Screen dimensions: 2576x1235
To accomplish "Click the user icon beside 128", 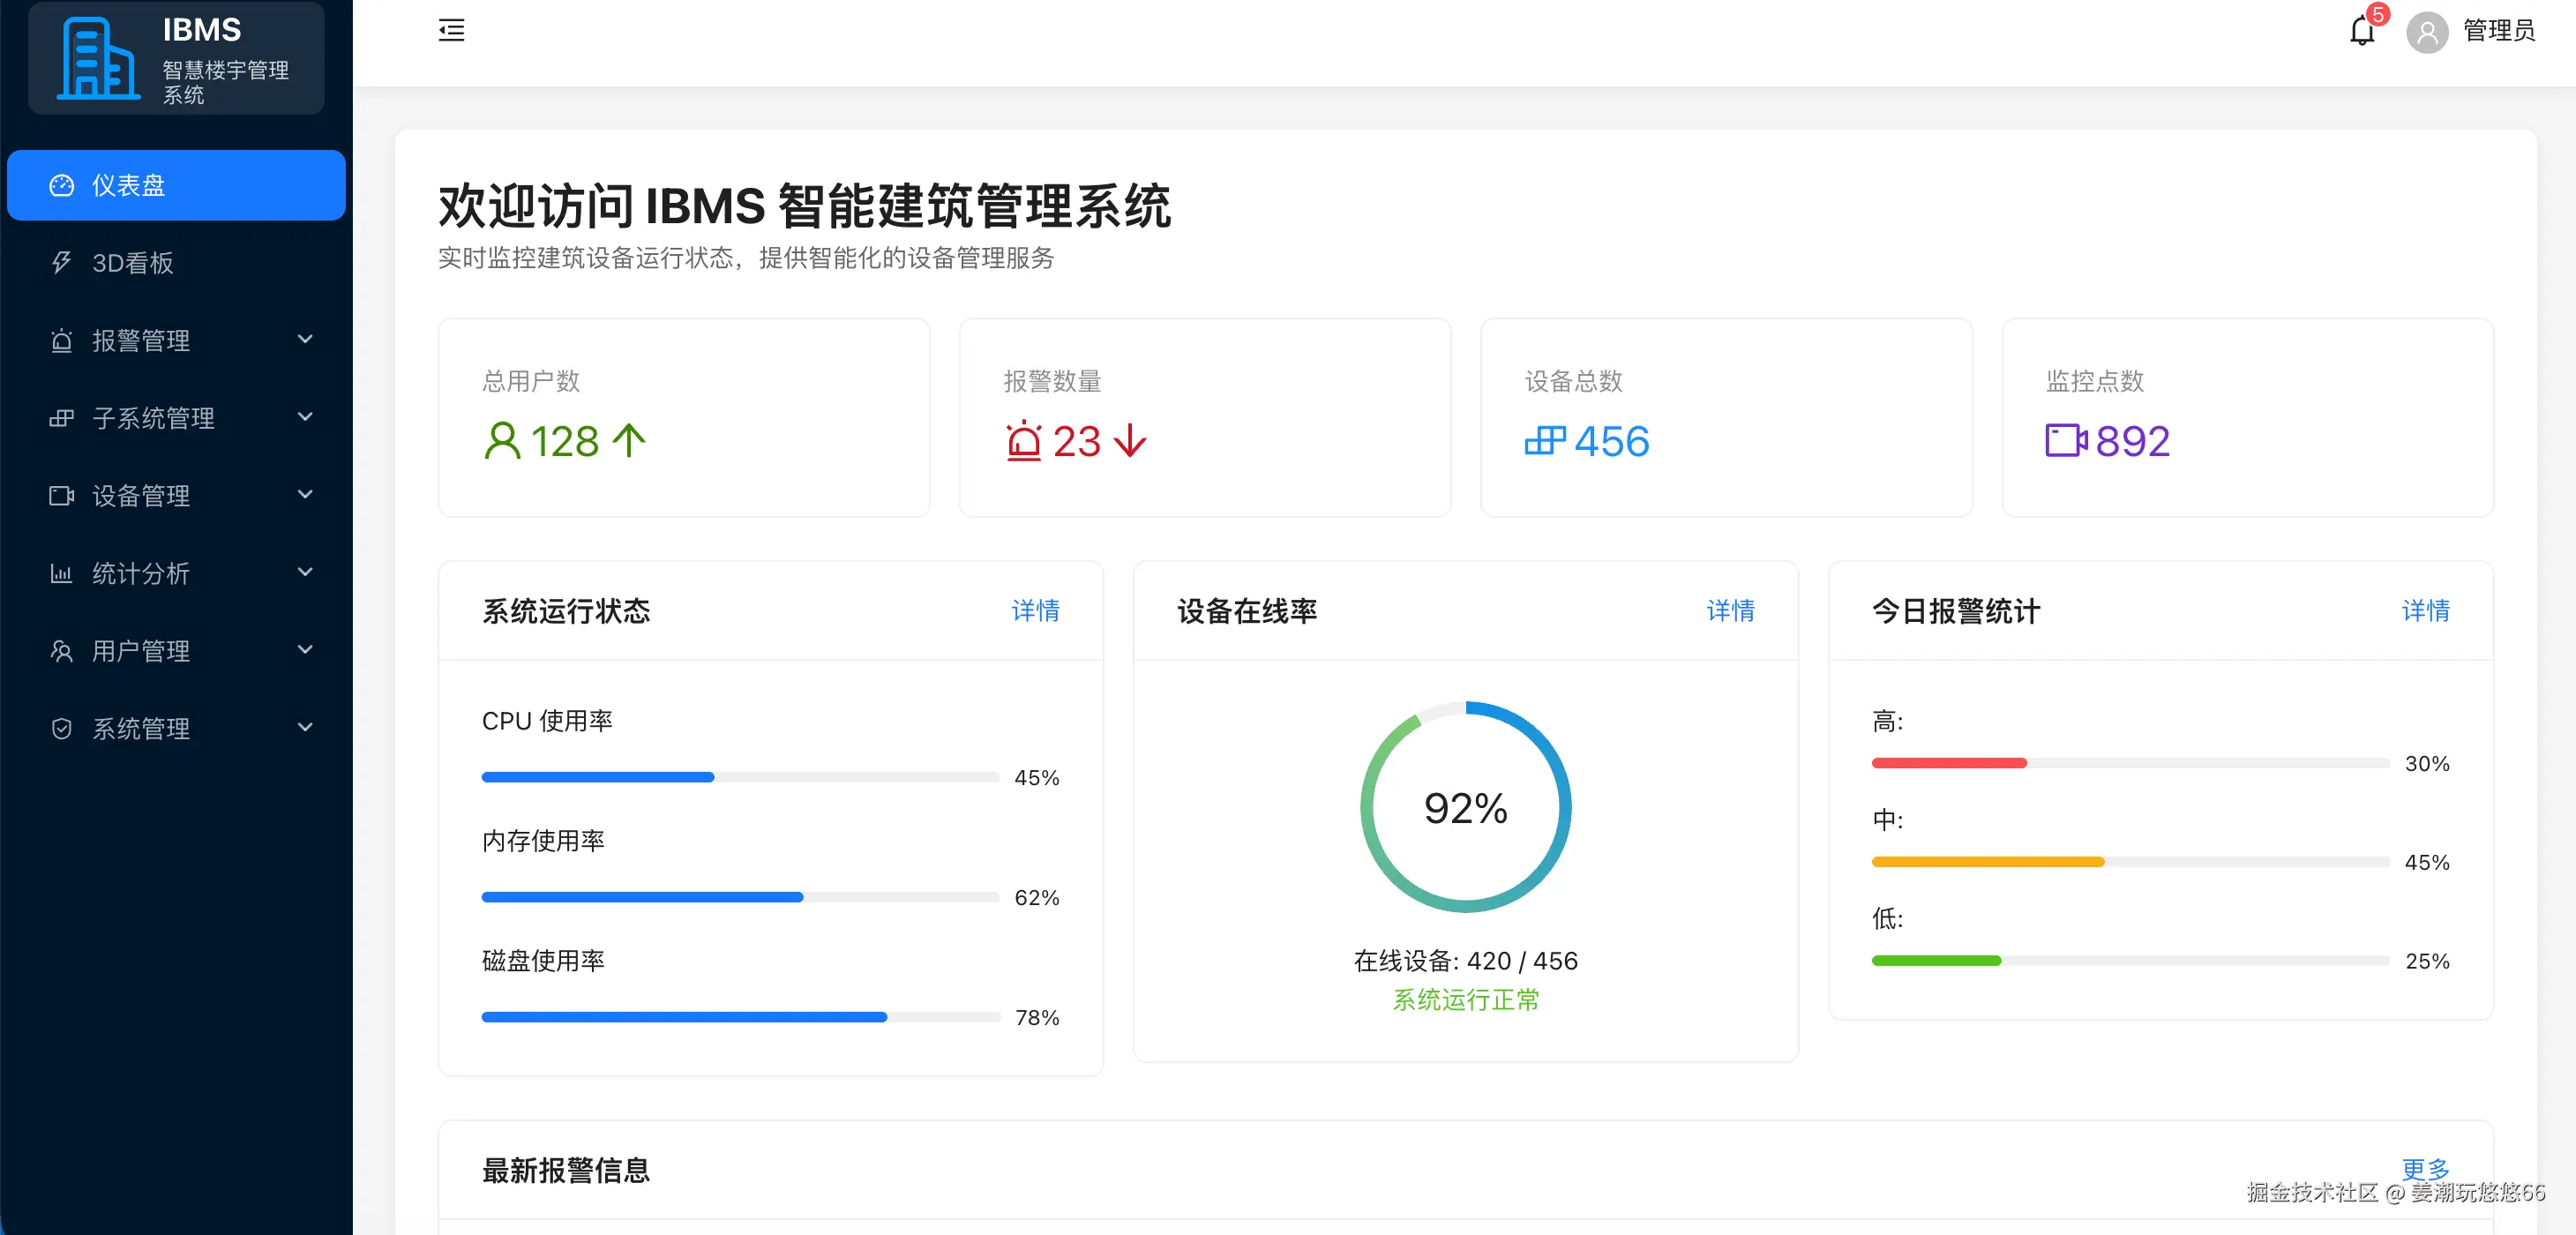I will pos(502,441).
